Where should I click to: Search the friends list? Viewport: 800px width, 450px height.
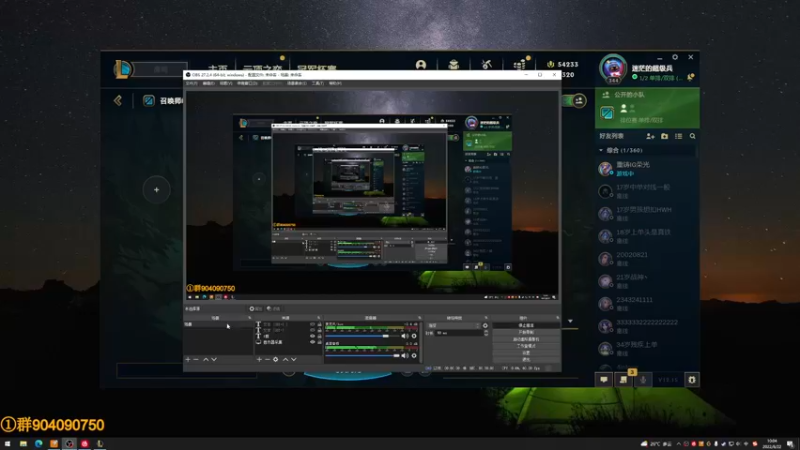click(692, 136)
